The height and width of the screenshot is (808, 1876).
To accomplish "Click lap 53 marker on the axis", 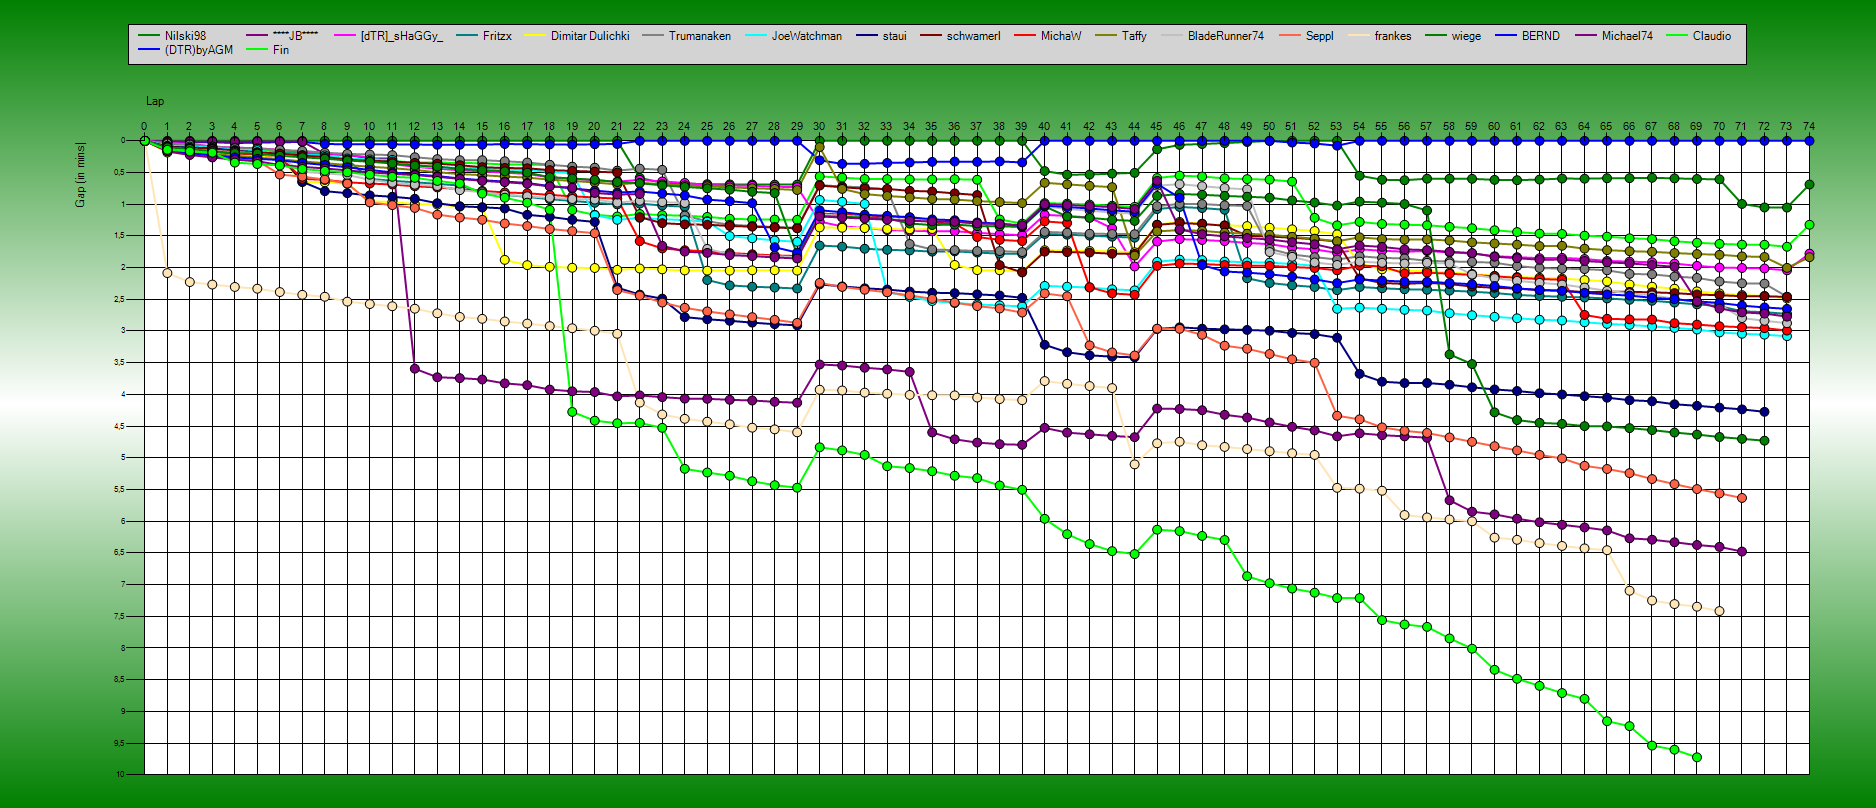I will 1336,127.
